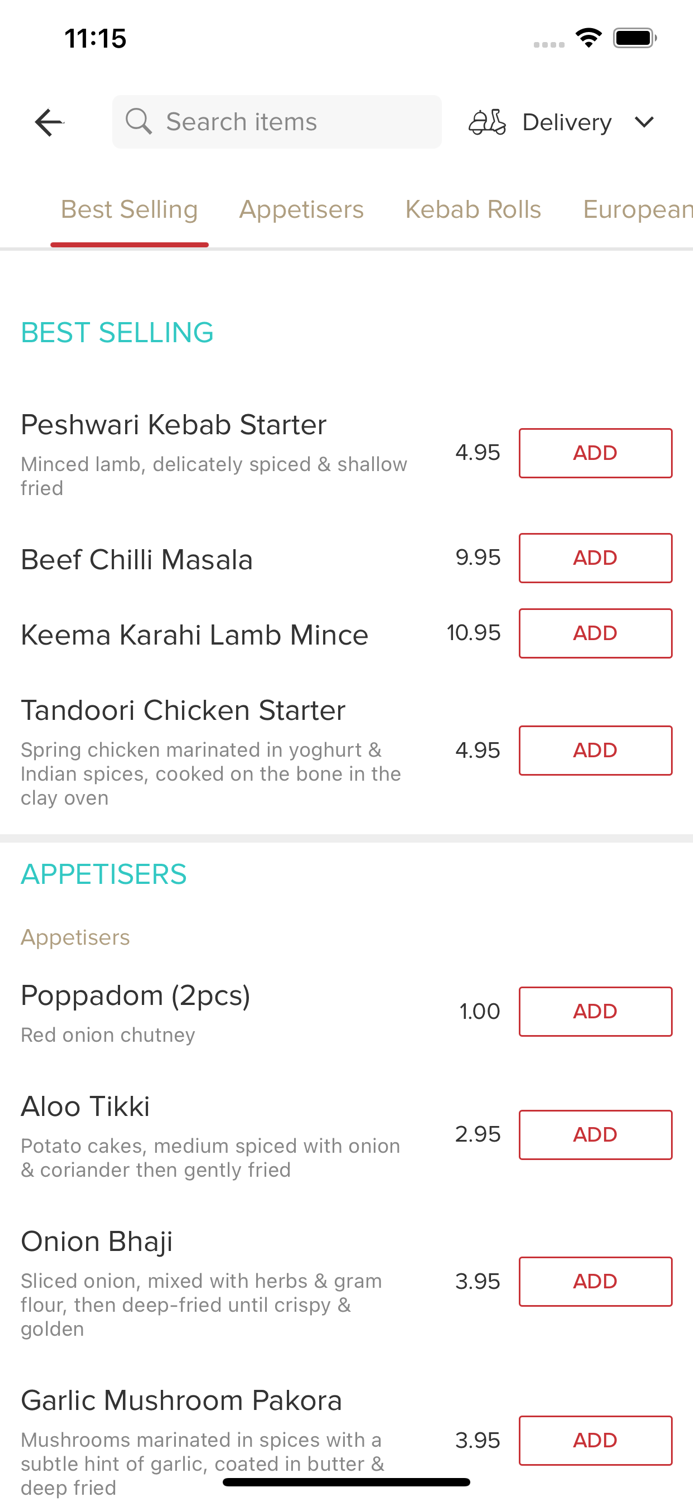Screen dimensions: 693x1500
Task: Add Keema Karahi Lamb Mince
Action: click(595, 633)
